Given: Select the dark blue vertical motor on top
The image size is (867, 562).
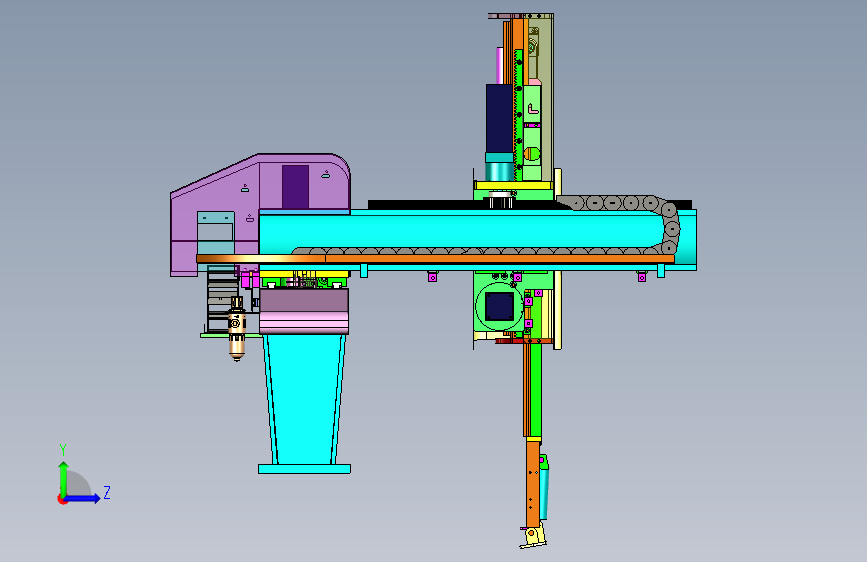Looking at the screenshot, I should coord(499,117).
